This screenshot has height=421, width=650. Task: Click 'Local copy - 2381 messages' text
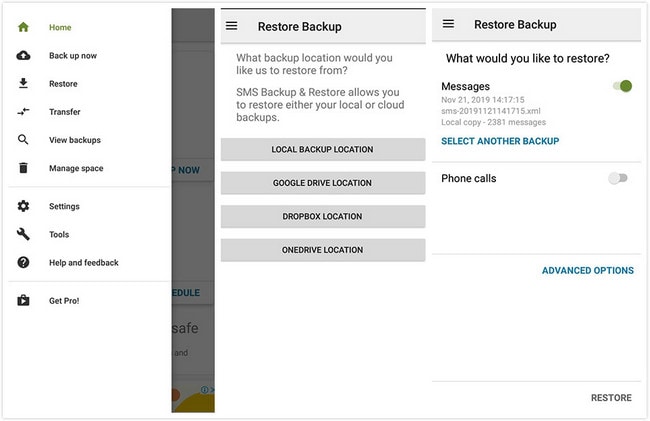click(493, 122)
